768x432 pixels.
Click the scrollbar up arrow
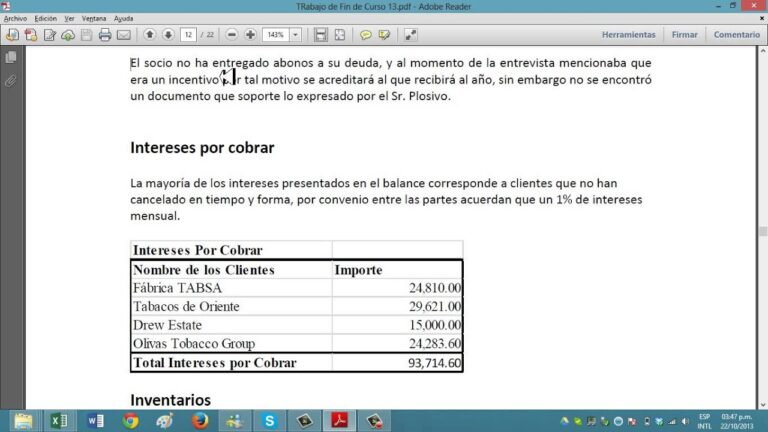pos(763,50)
